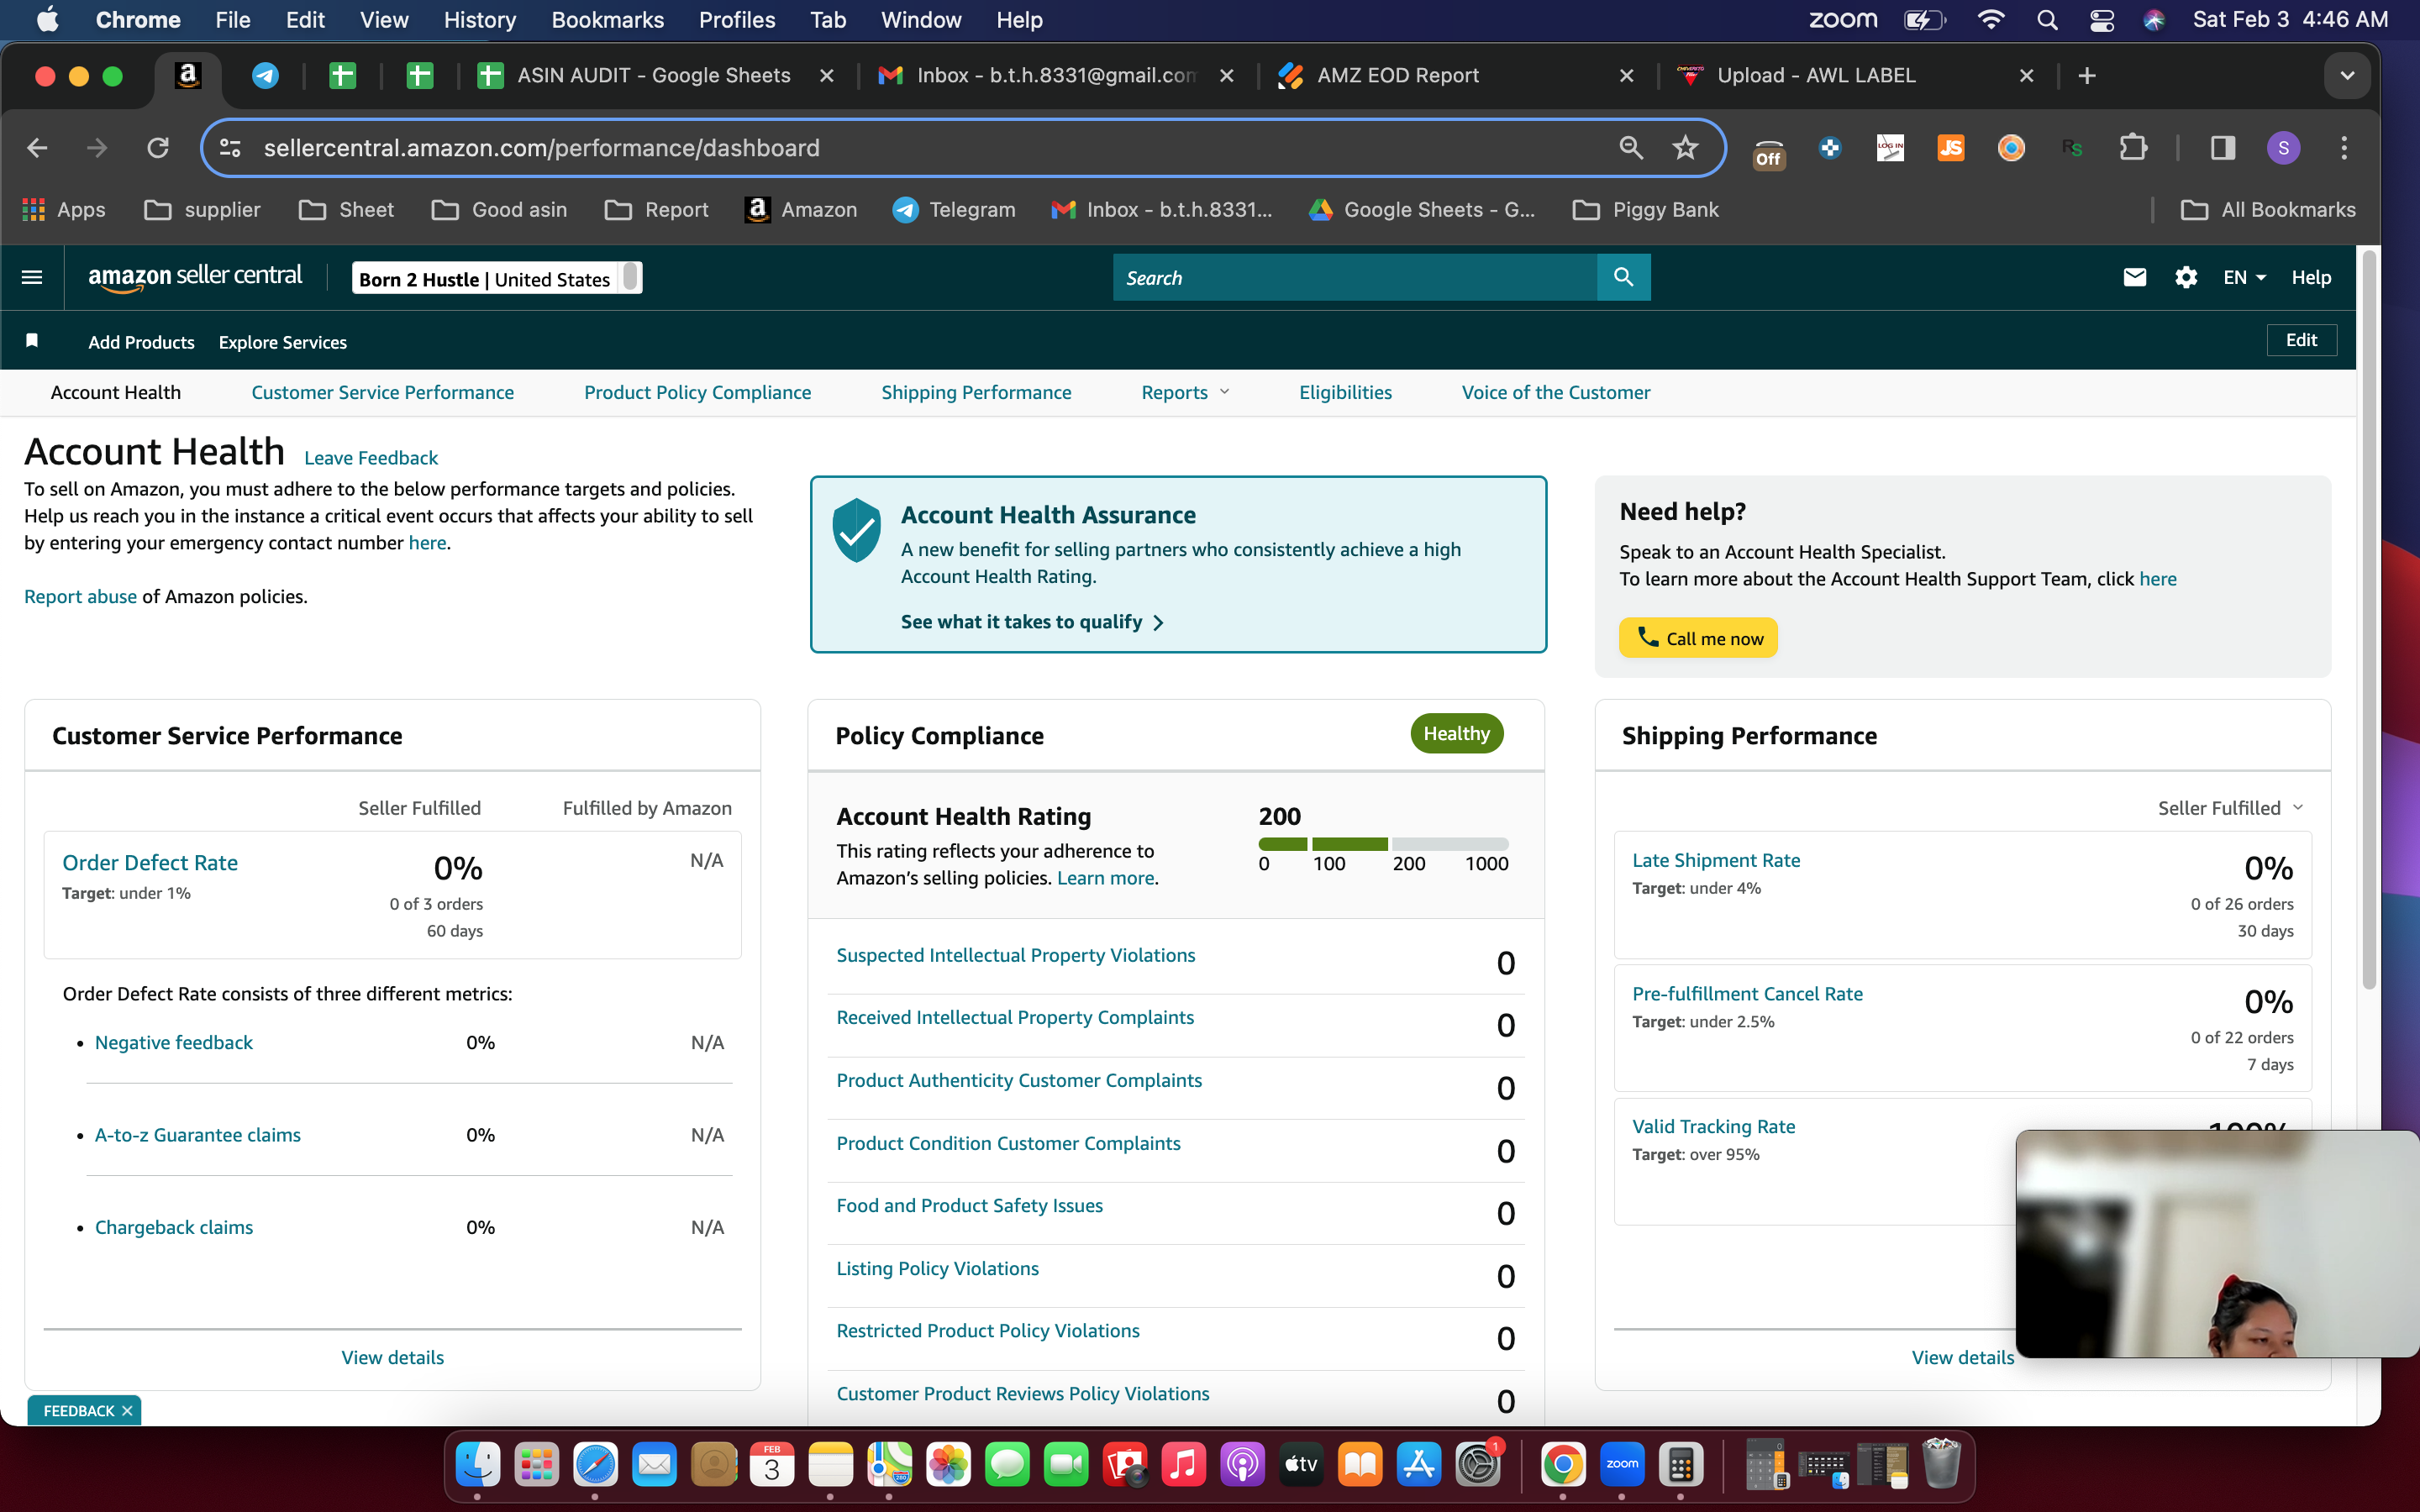The width and height of the screenshot is (2420, 1512).
Task: Expand See what it takes to qualify
Action: click(1032, 622)
